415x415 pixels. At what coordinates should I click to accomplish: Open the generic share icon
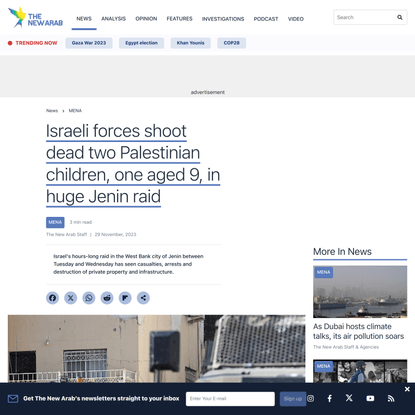tap(143, 298)
